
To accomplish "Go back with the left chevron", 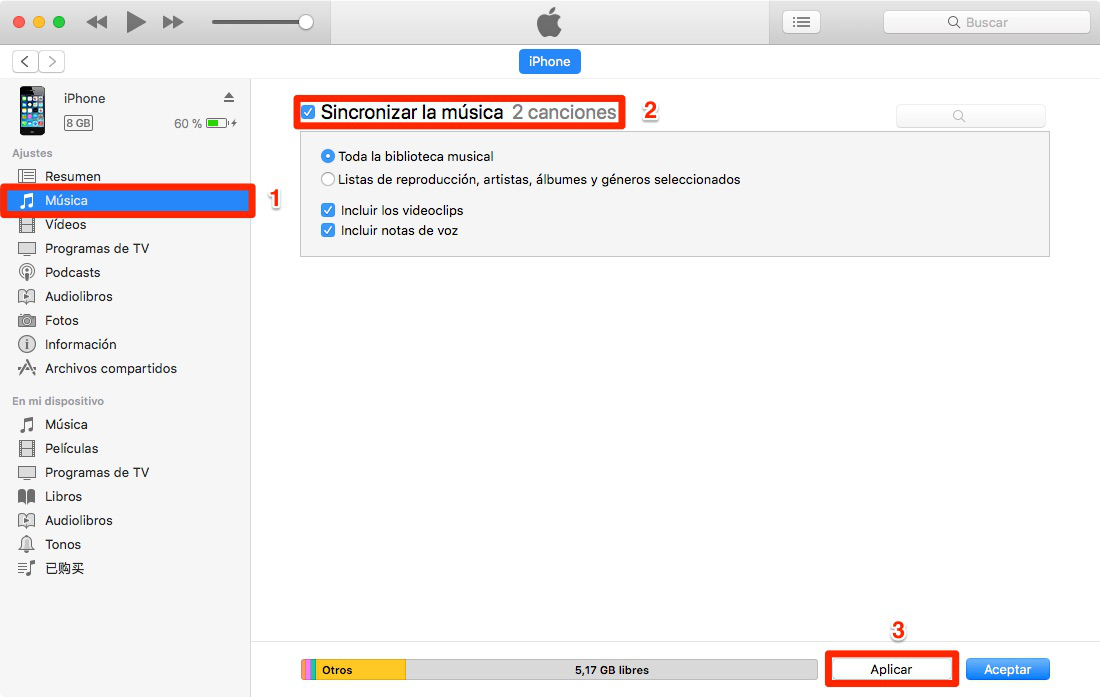I will (25, 62).
